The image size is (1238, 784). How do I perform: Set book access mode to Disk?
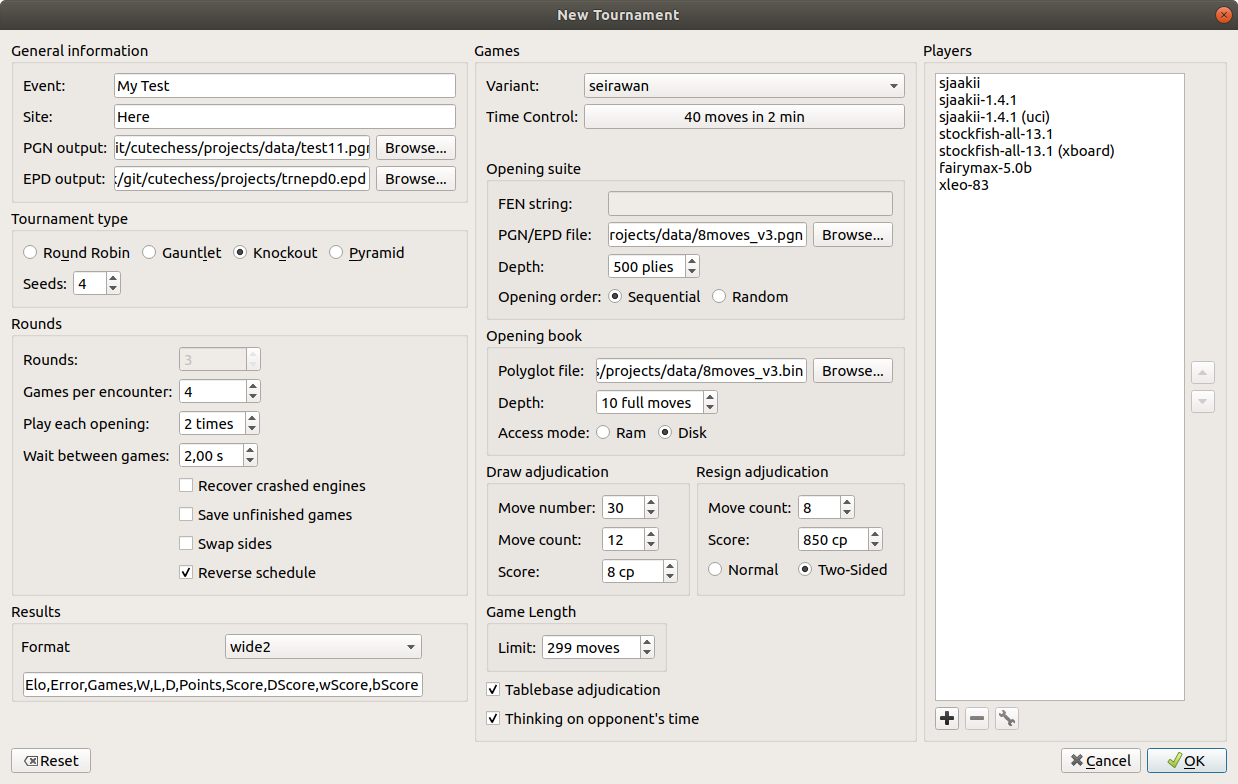coord(682,433)
